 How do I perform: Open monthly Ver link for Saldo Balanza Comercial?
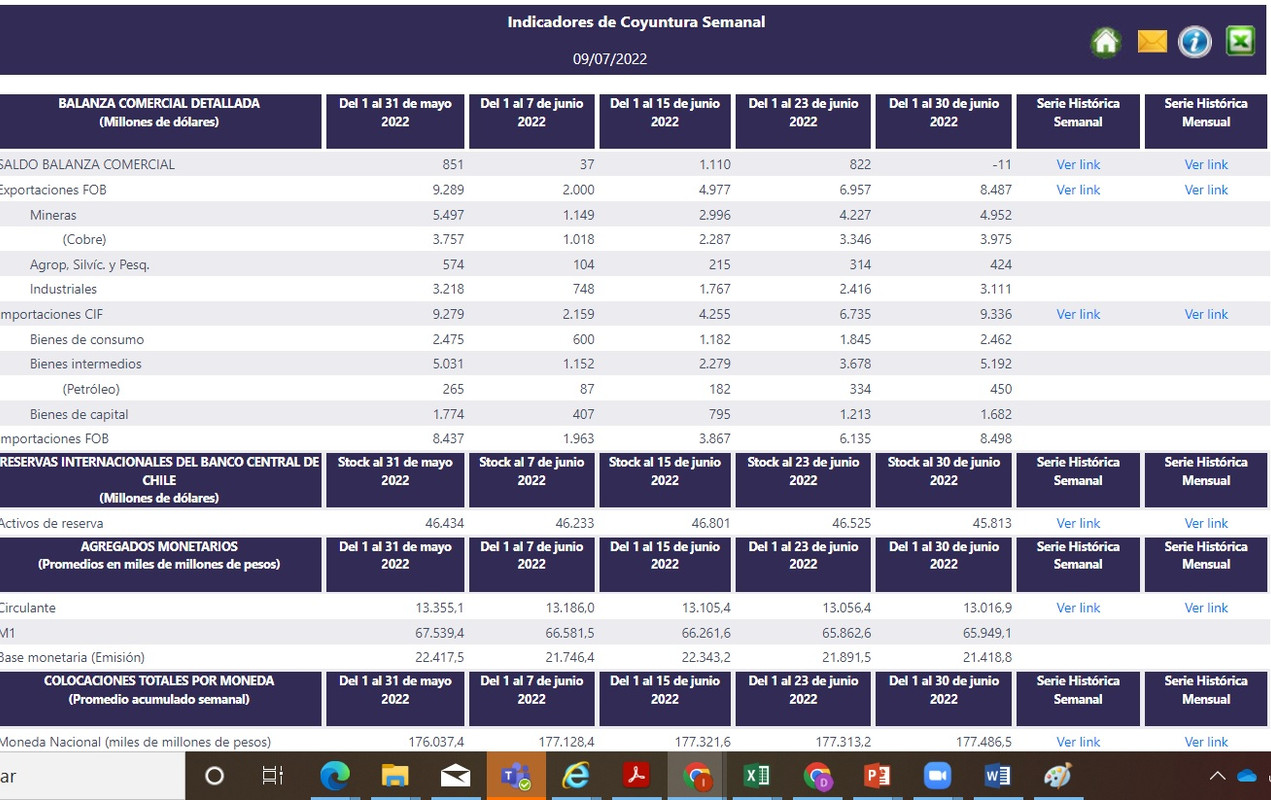coord(1206,165)
